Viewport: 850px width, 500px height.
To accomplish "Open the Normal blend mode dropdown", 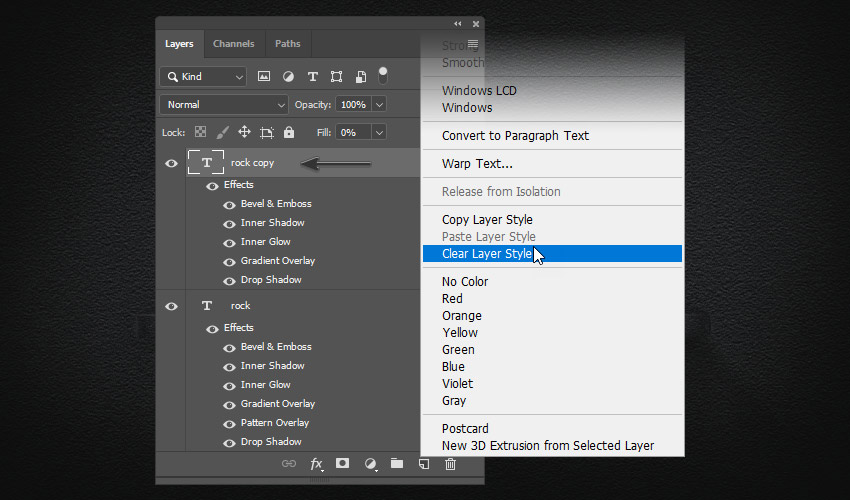I will click(x=224, y=105).
